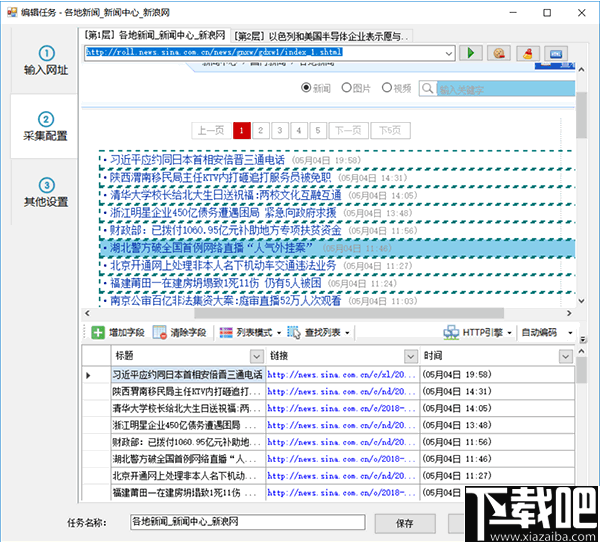Open news link 财政部已拨付1060.95亿元

tap(225, 230)
